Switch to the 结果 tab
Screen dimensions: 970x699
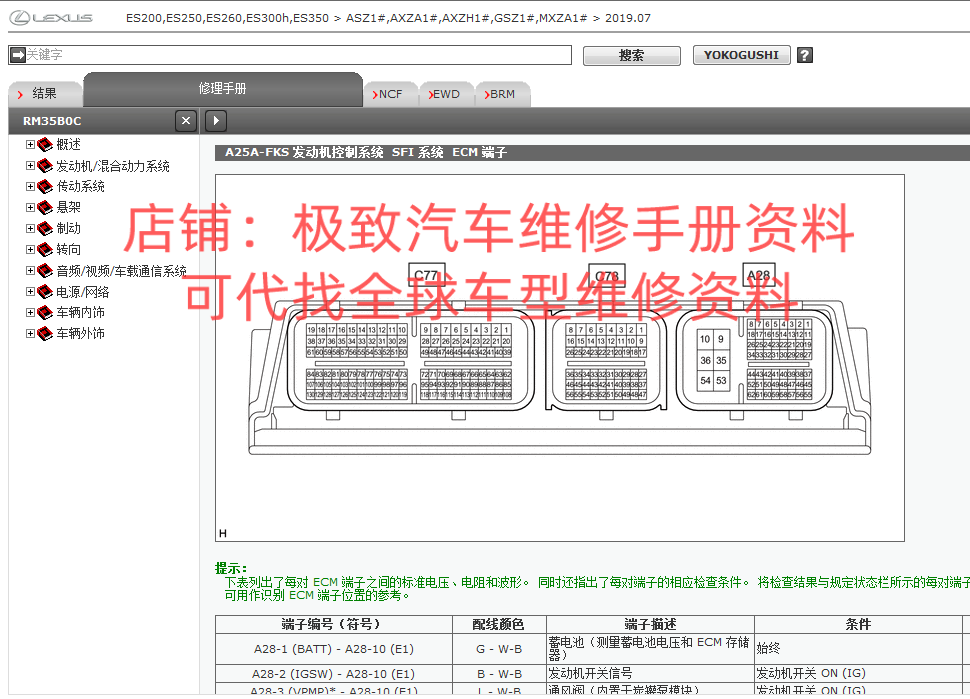coord(45,94)
